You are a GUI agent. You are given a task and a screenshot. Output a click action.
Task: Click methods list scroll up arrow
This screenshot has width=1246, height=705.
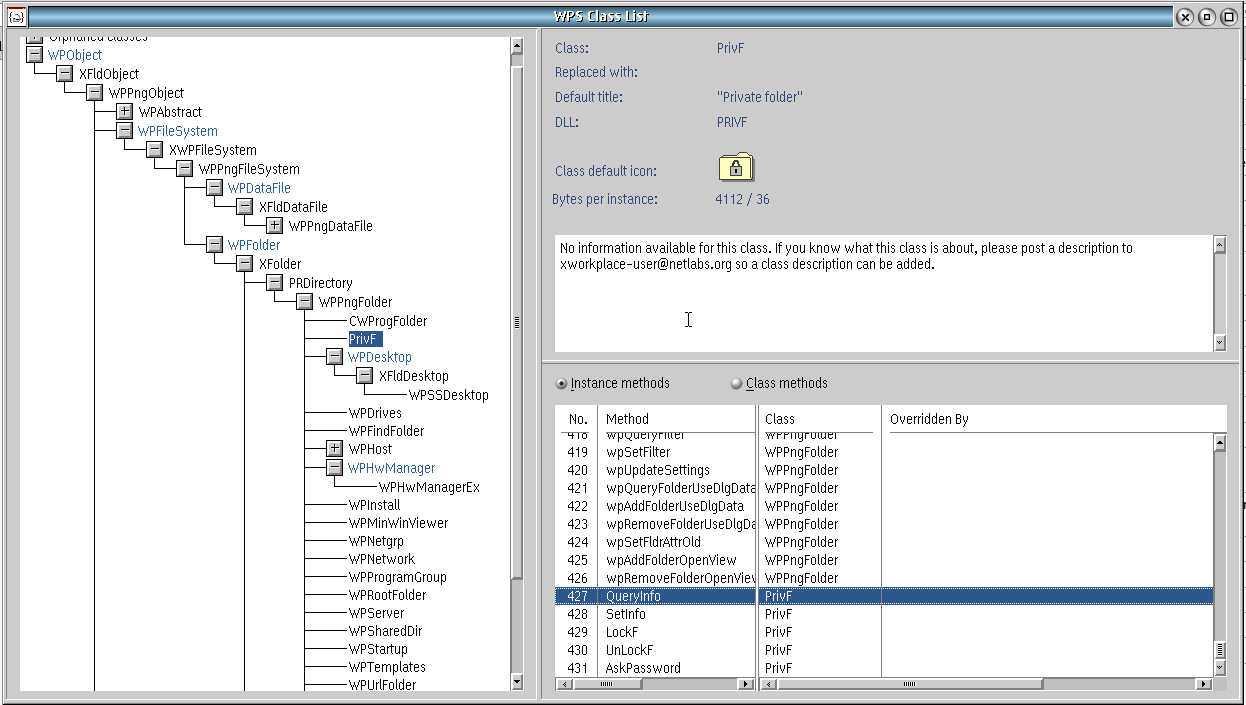click(1219, 442)
